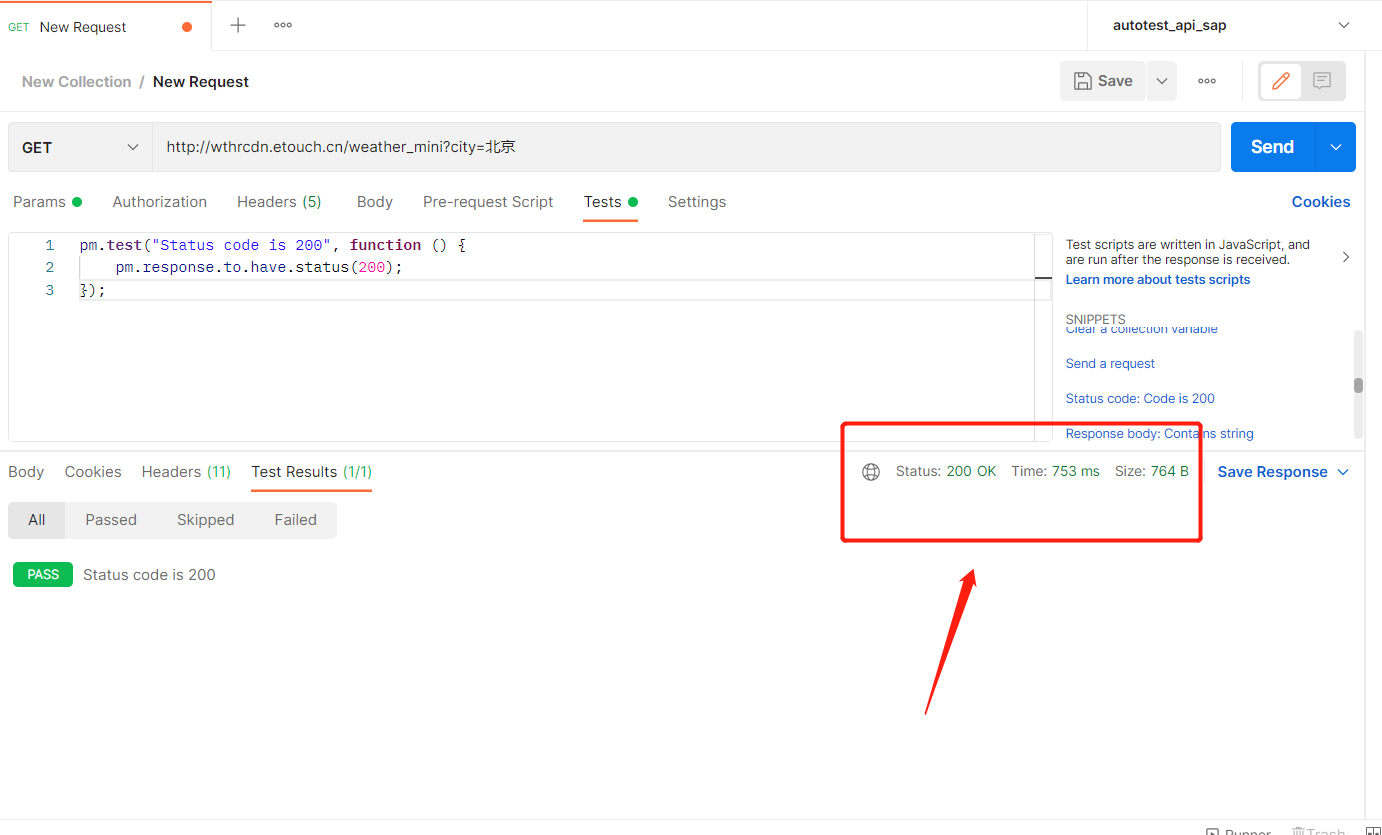Click the Status 200 OK value
This screenshot has height=835, width=1382.
click(x=971, y=471)
